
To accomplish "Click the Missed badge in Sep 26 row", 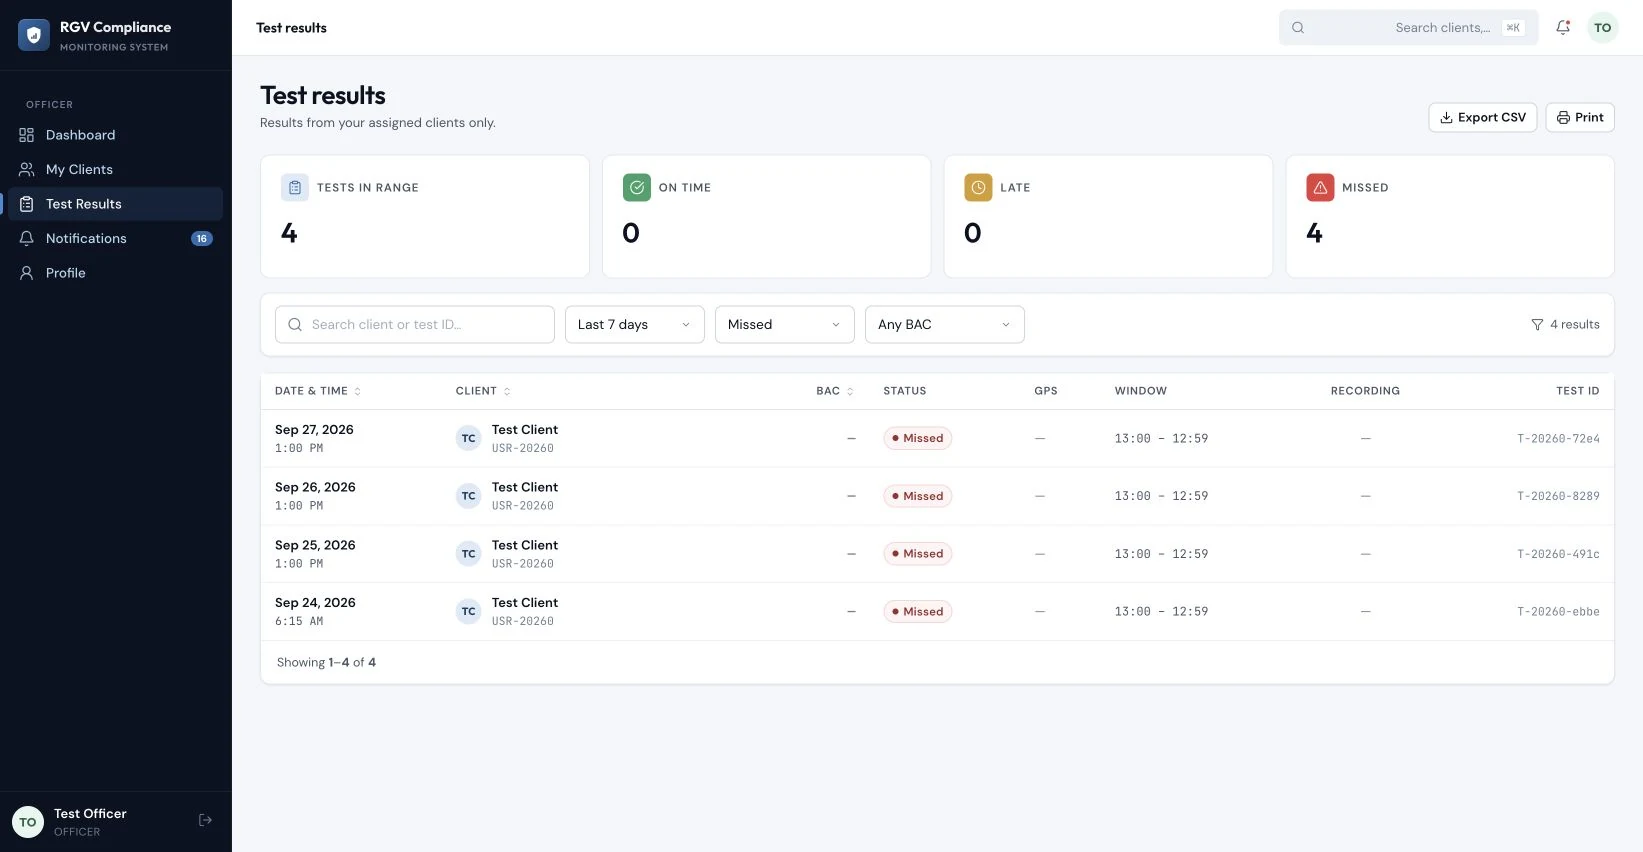I will pos(918,496).
